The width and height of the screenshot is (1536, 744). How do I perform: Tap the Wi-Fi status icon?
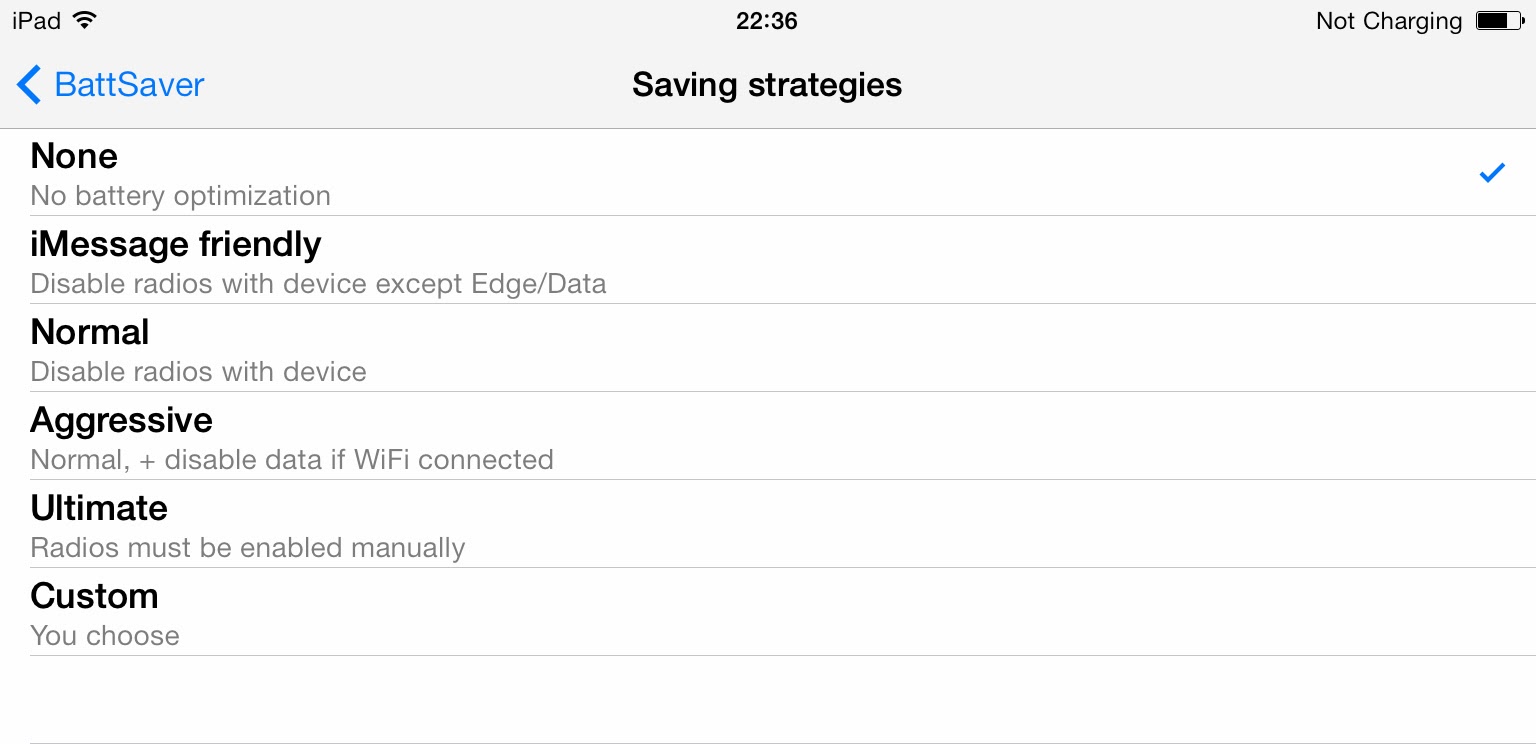click(85, 20)
